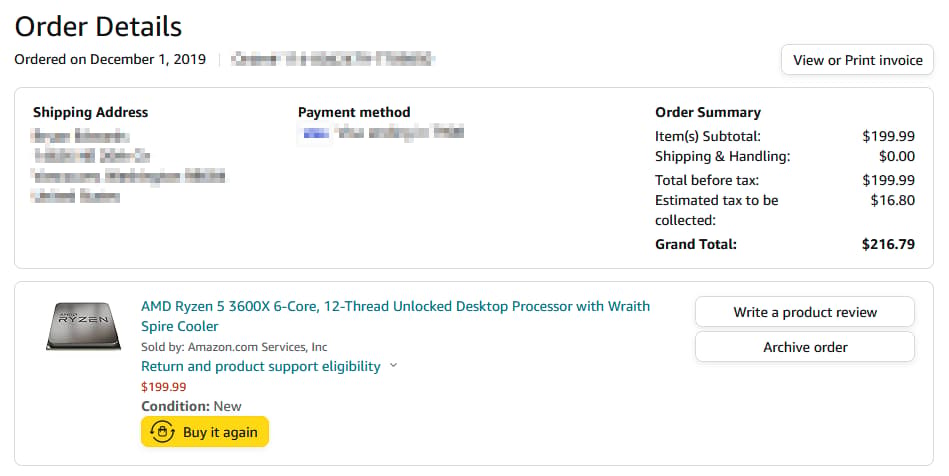Click the red $199.99 item price
Image resolution: width=949 pixels, height=476 pixels.
pos(163,386)
